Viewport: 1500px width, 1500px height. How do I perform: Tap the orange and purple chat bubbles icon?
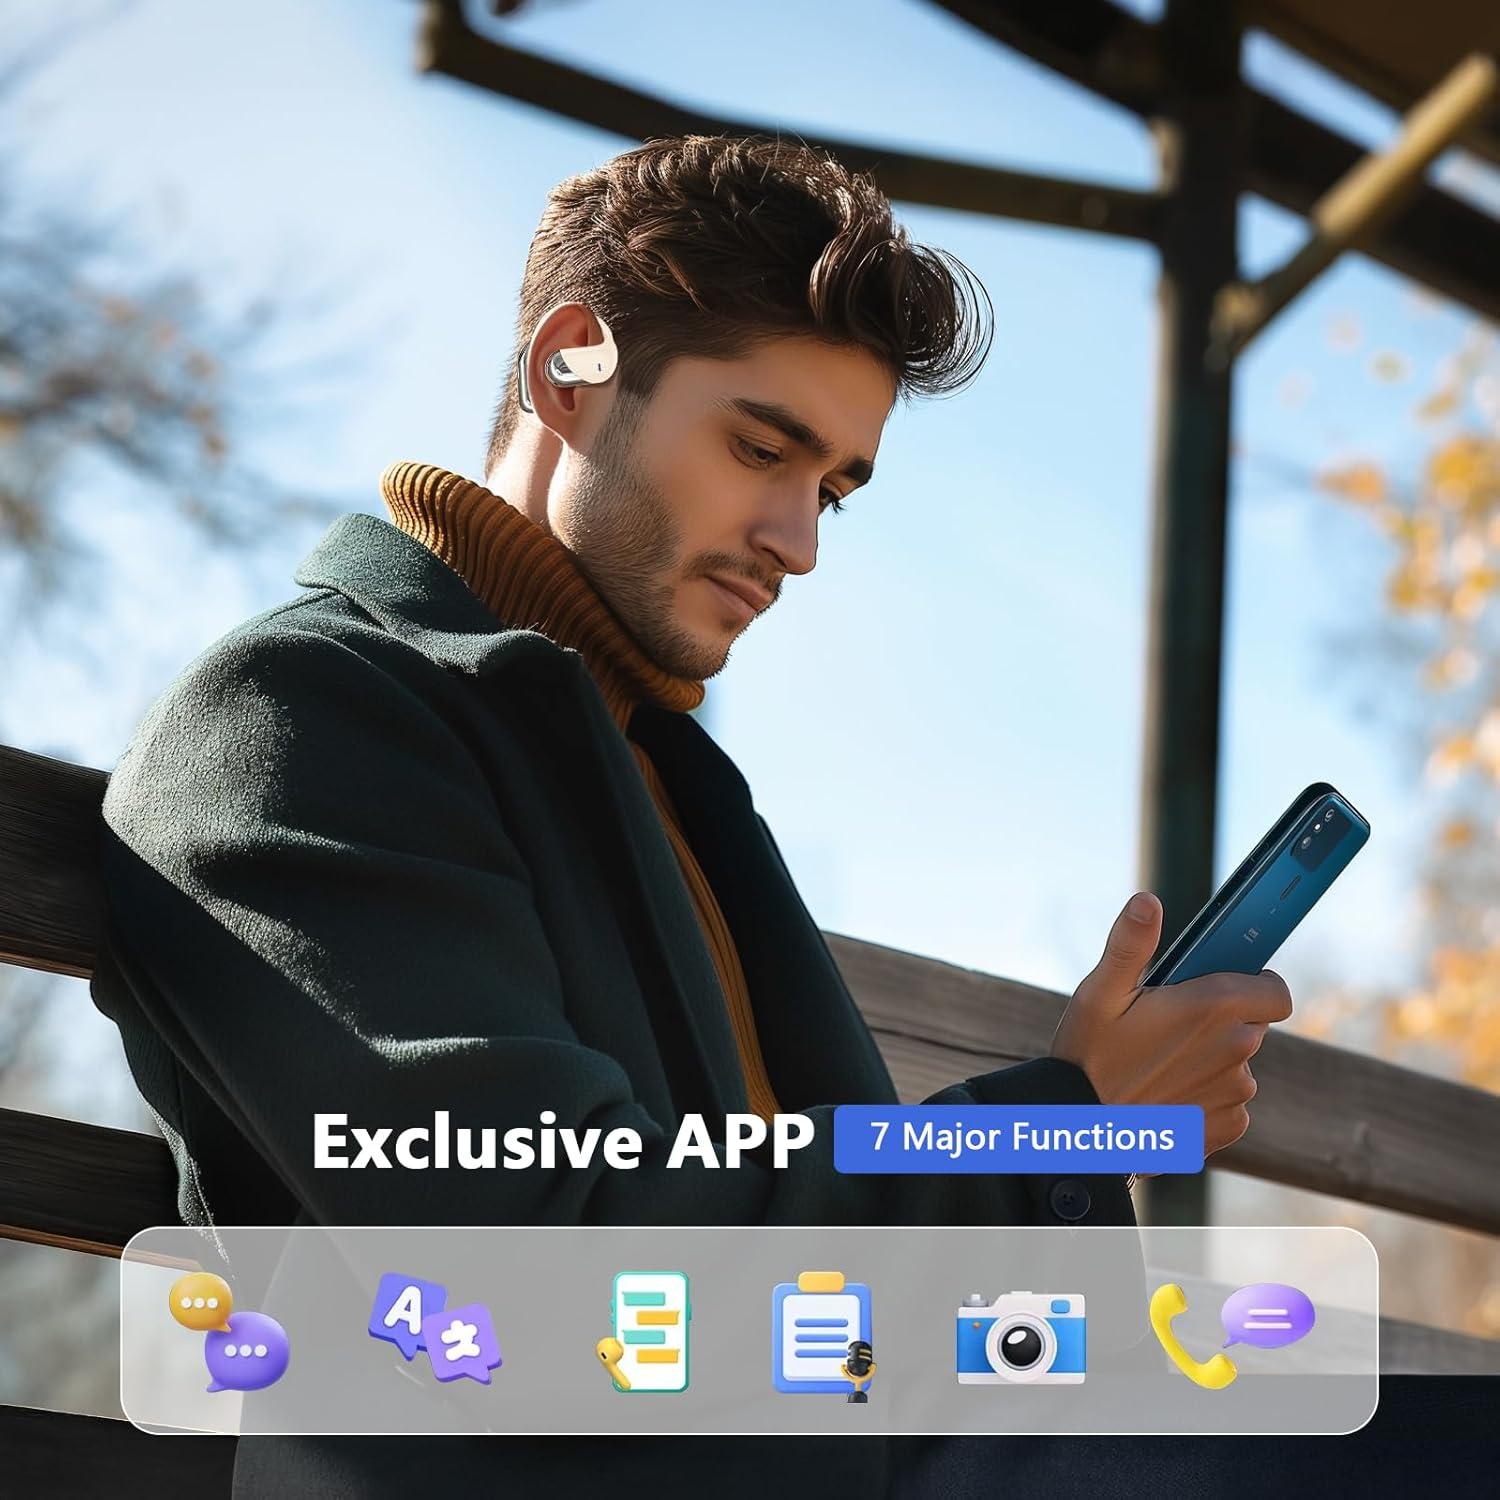pos(229,1332)
